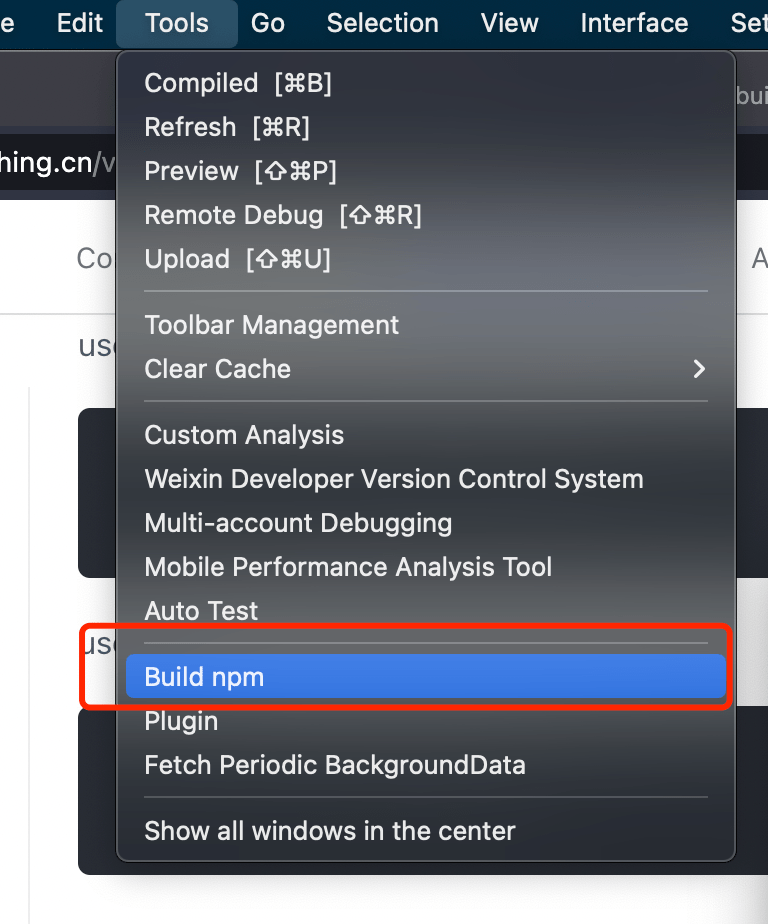Select Multi-account Debugging
This screenshot has height=924, width=768.
click(x=298, y=523)
